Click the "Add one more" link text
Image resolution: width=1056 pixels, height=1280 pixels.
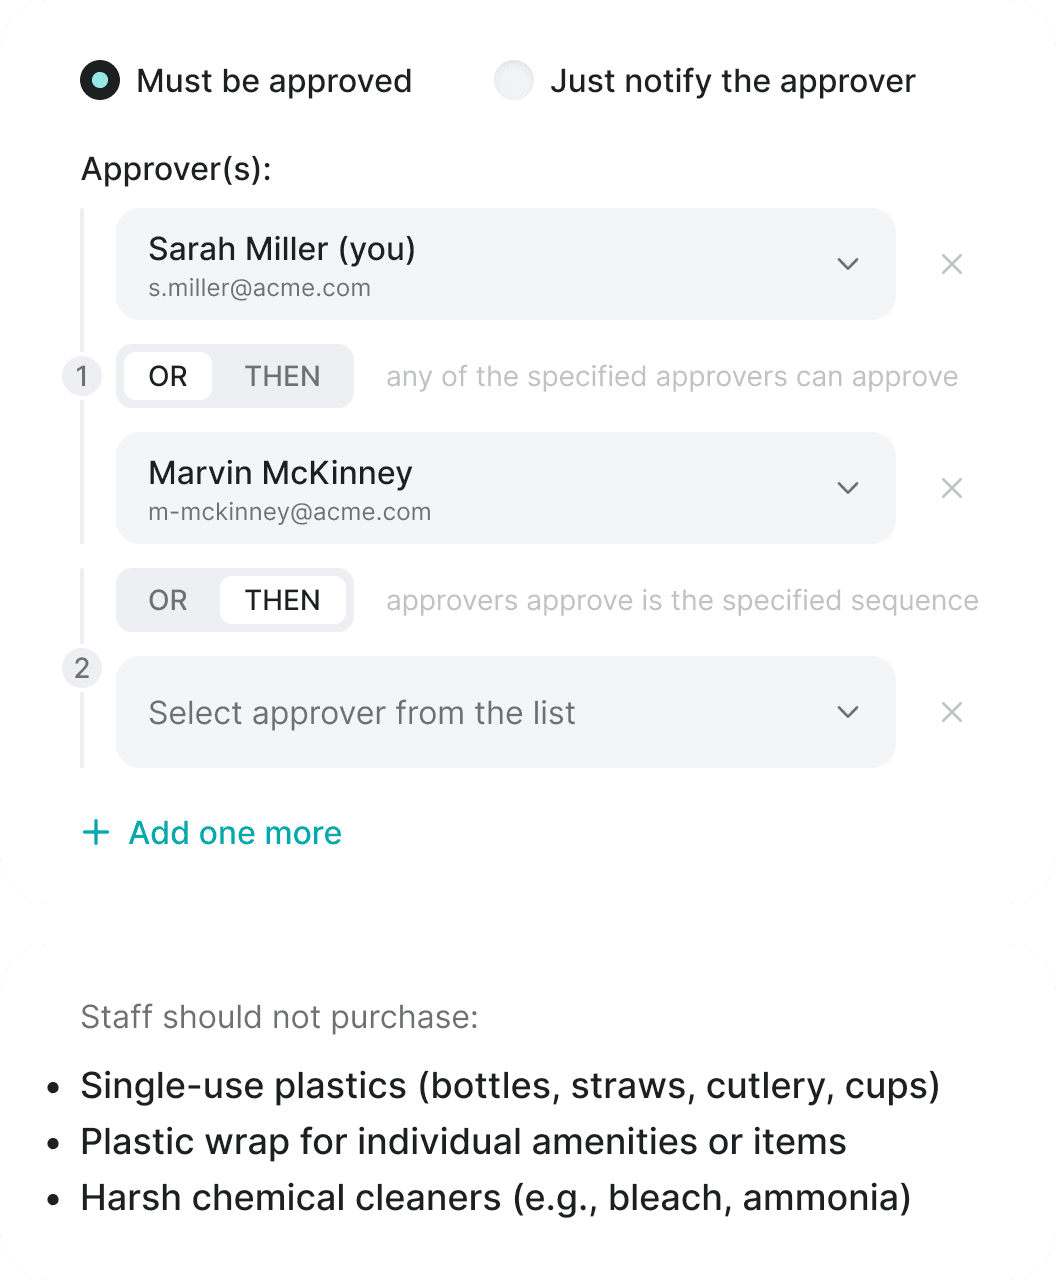235,833
